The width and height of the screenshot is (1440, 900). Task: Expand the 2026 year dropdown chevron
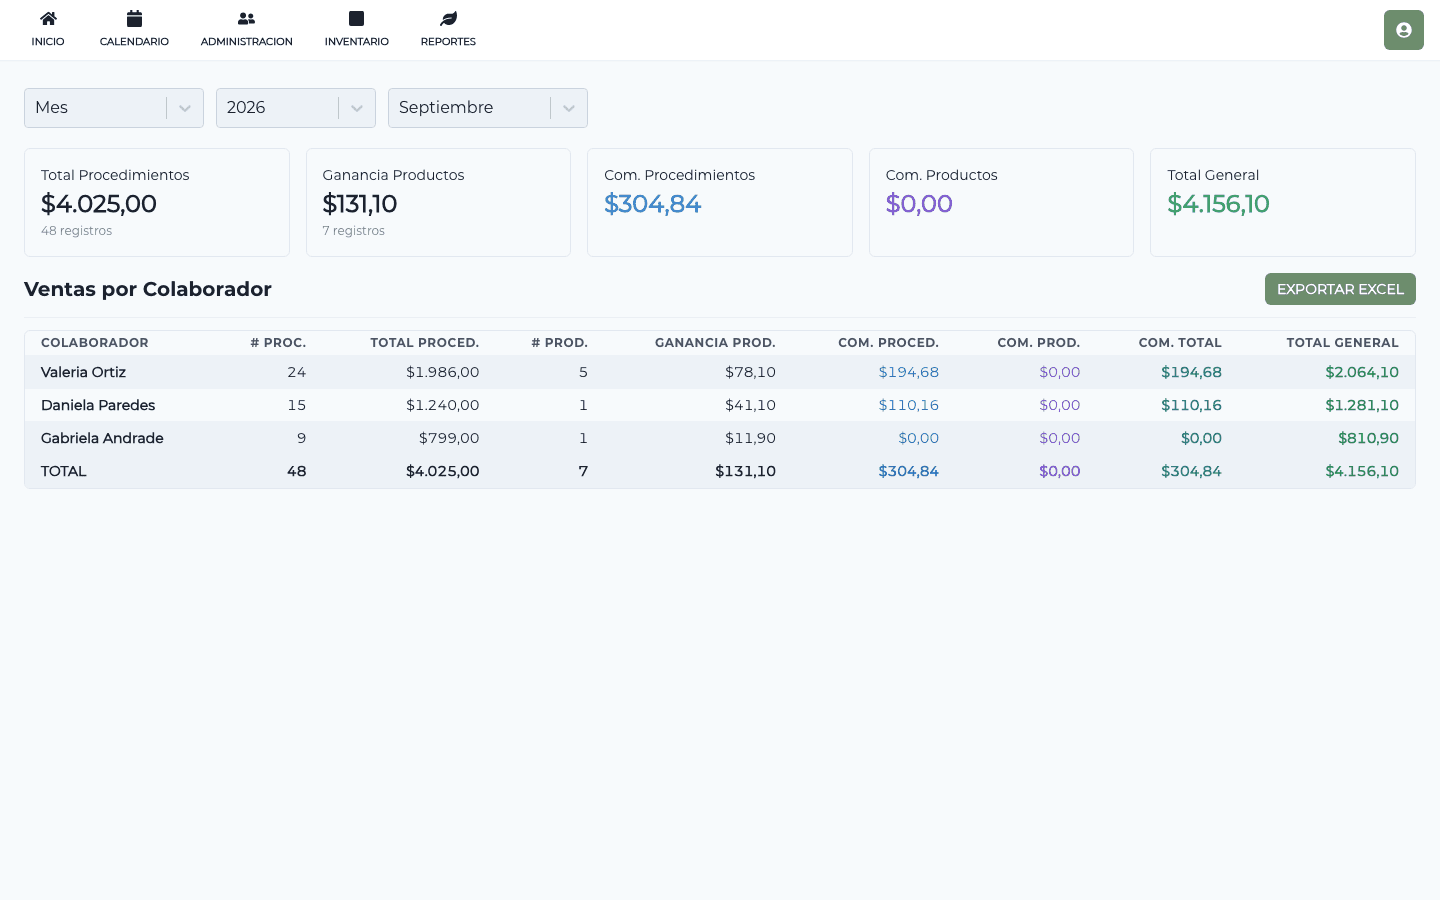(357, 108)
